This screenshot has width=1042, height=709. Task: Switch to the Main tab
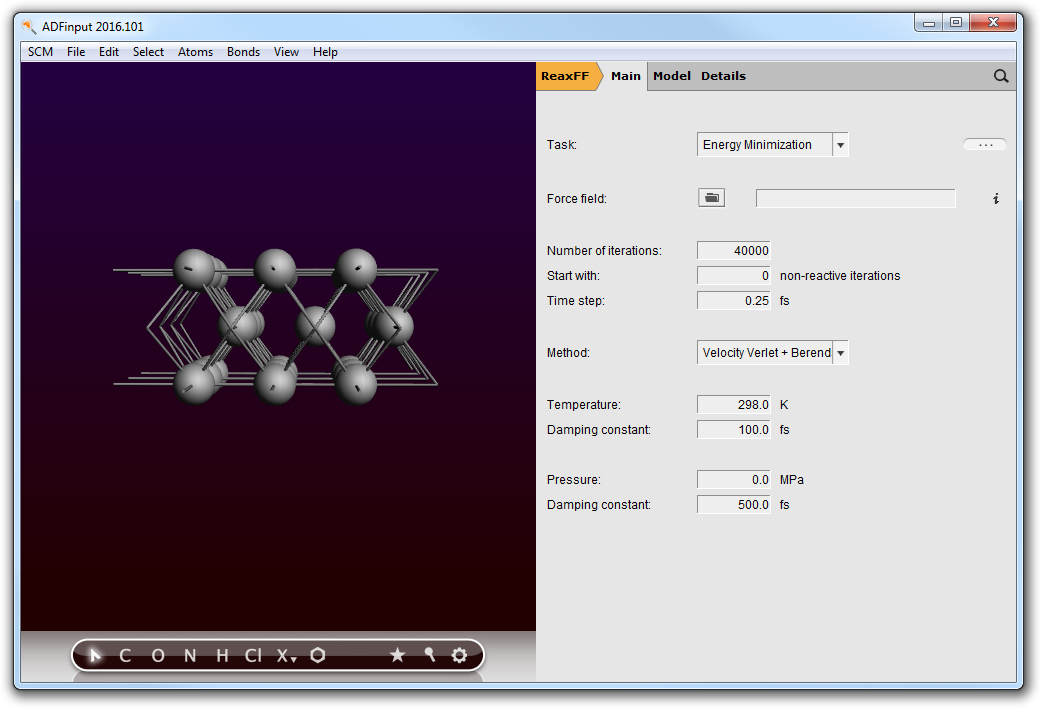tap(626, 76)
